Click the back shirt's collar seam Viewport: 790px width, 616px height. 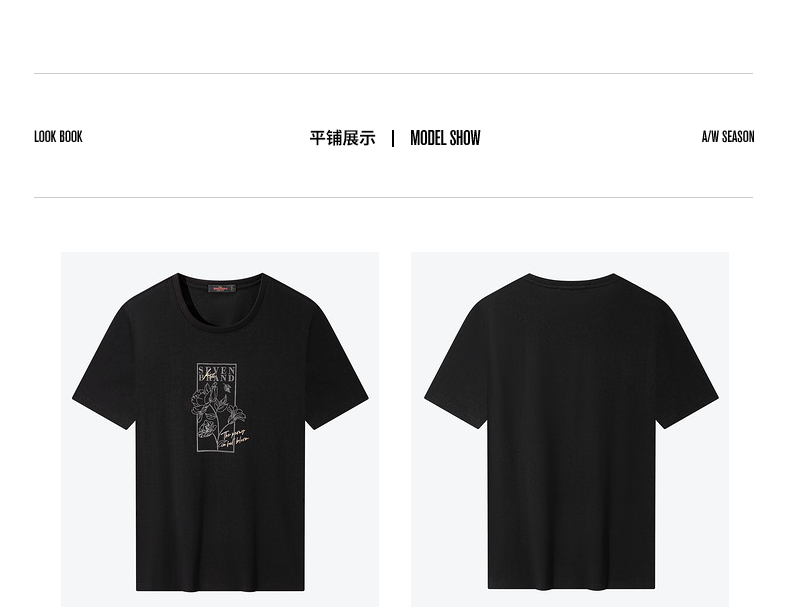[x=571, y=278]
